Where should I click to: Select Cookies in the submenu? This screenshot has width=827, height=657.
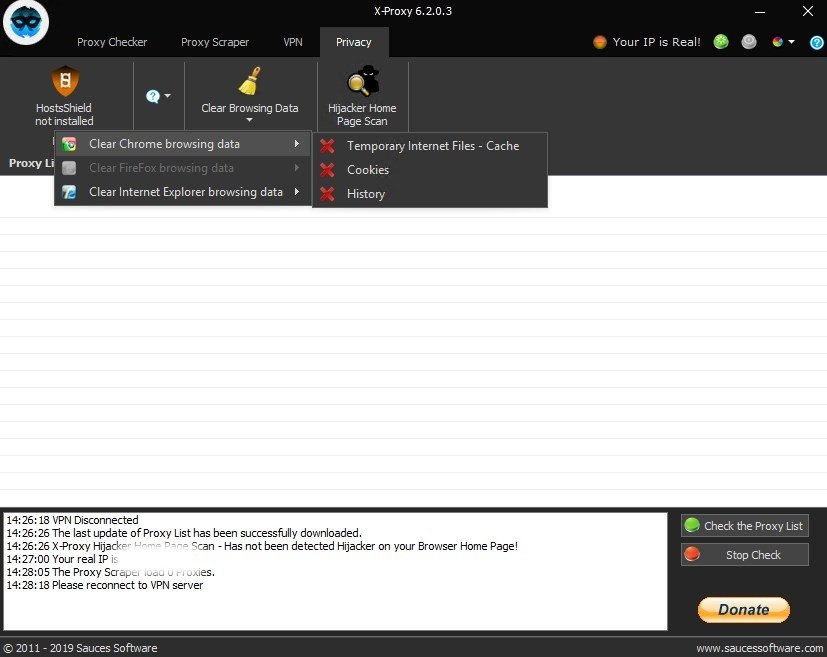pyautogui.click(x=430, y=170)
